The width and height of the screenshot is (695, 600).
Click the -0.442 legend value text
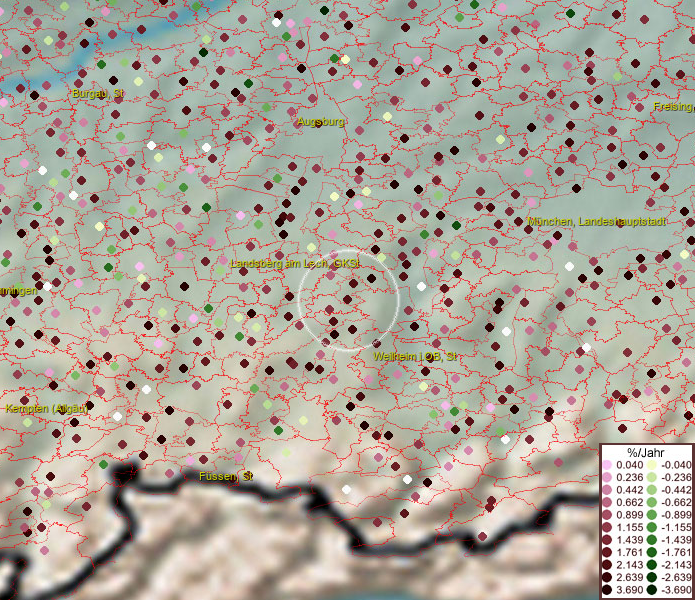(x=676, y=490)
